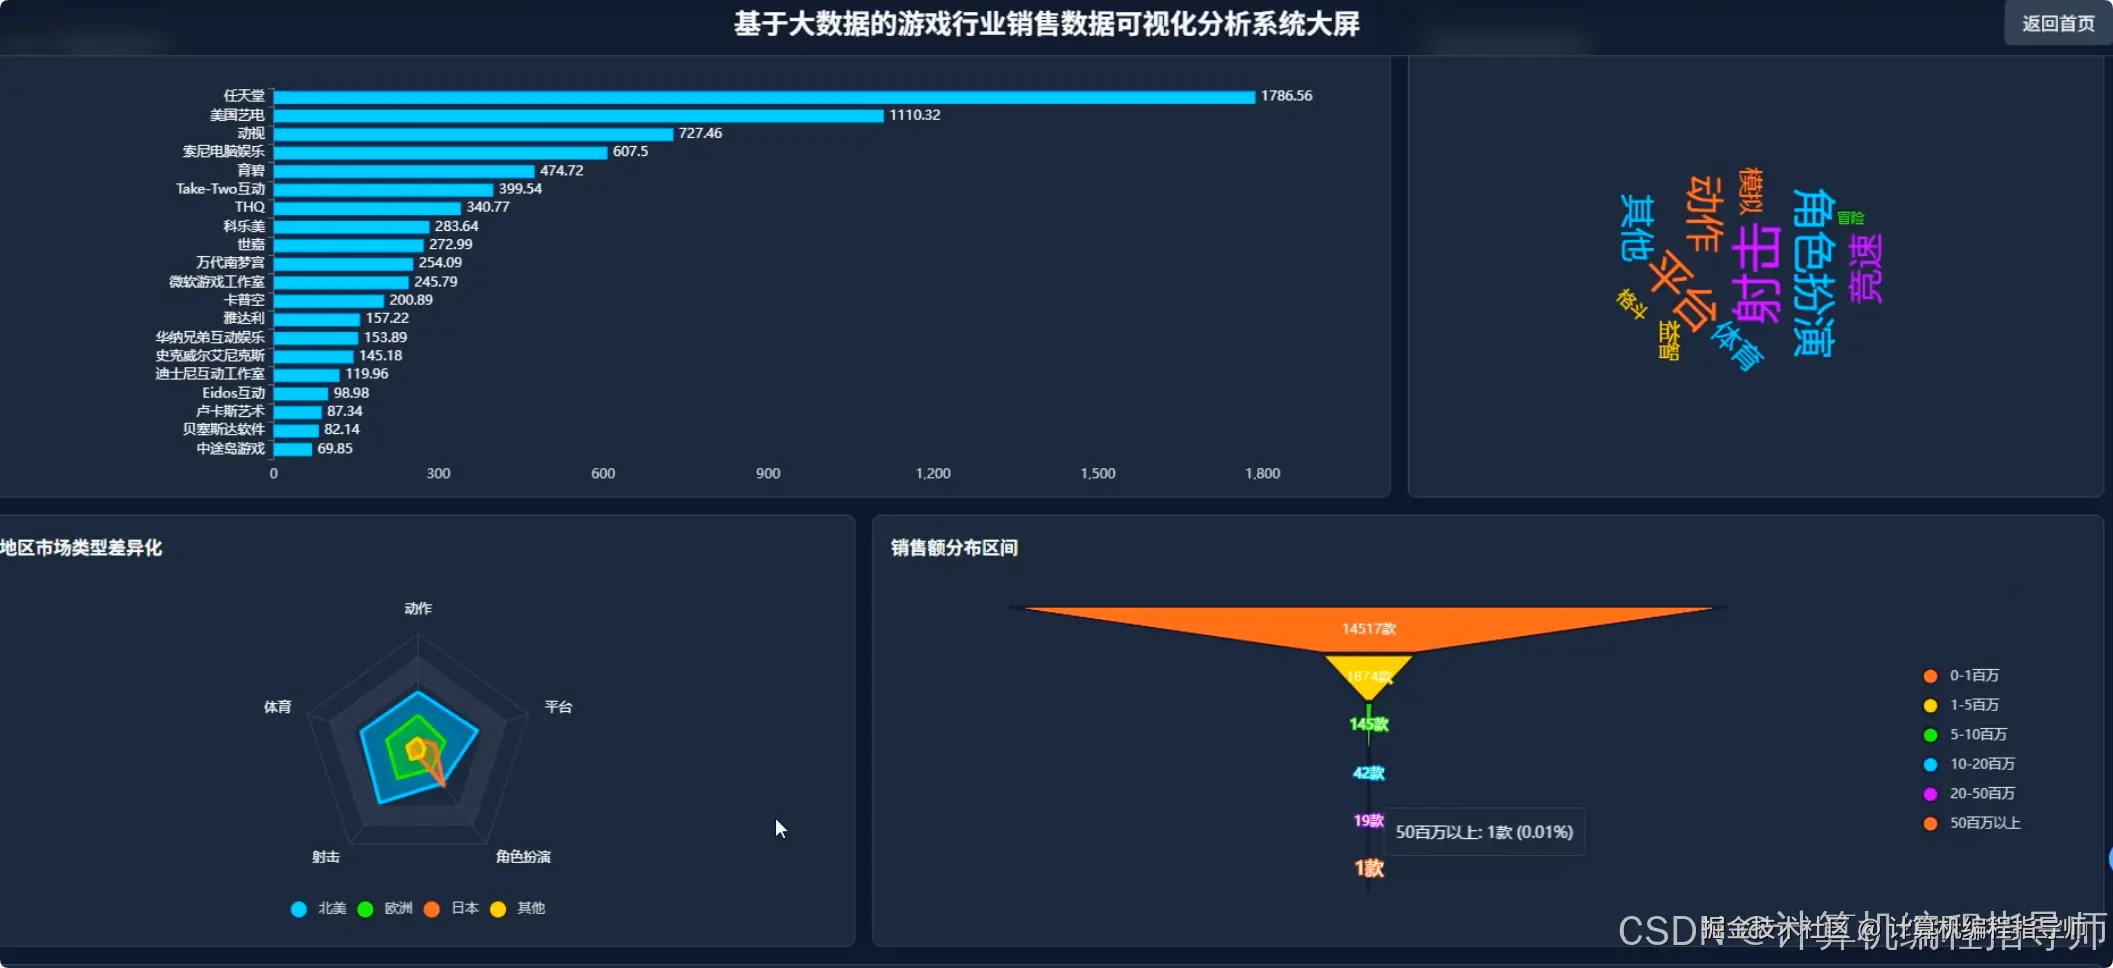2113x968 pixels.
Task: Click the yellow 1874款 funnel segment
Action: click(x=1368, y=676)
